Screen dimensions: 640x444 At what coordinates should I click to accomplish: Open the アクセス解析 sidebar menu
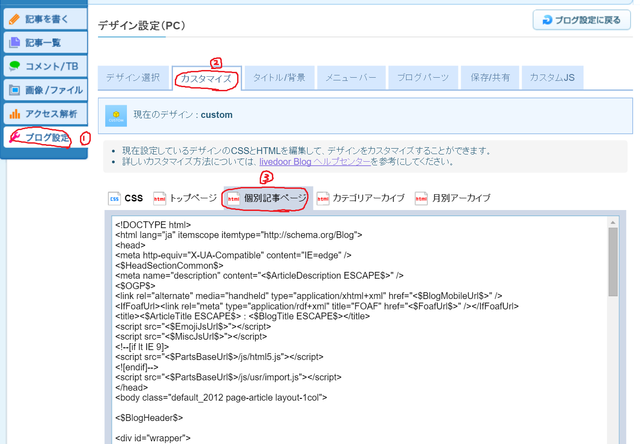45,113
